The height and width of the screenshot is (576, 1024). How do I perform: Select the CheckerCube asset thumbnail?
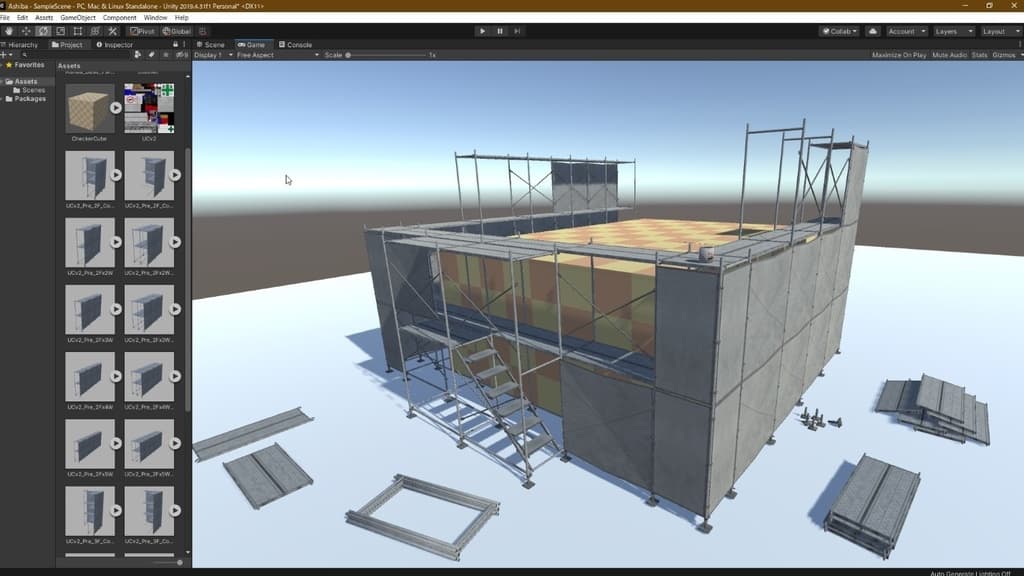pos(89,108)
